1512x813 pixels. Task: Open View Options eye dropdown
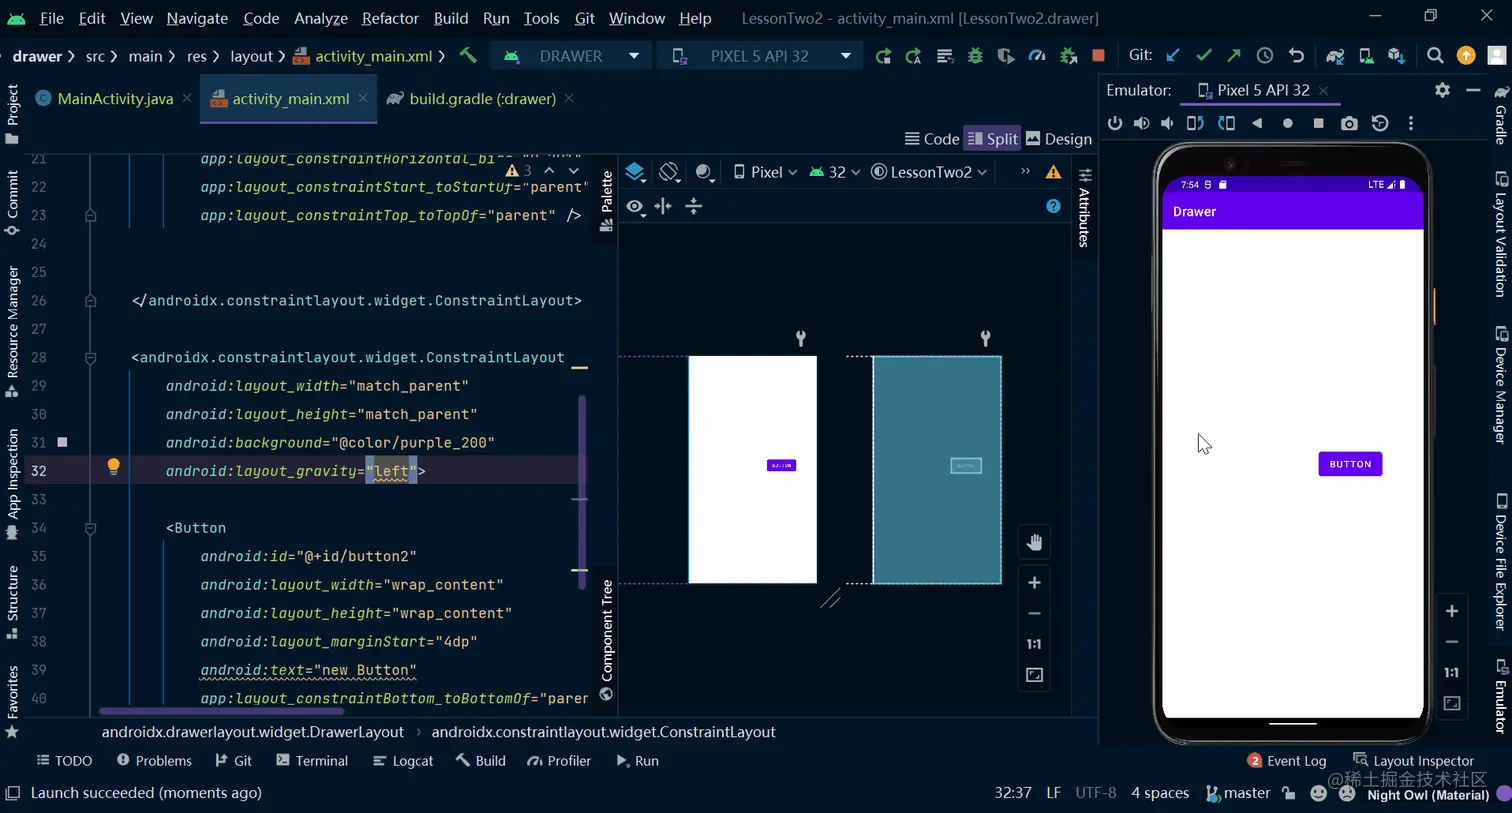(636, 207)
